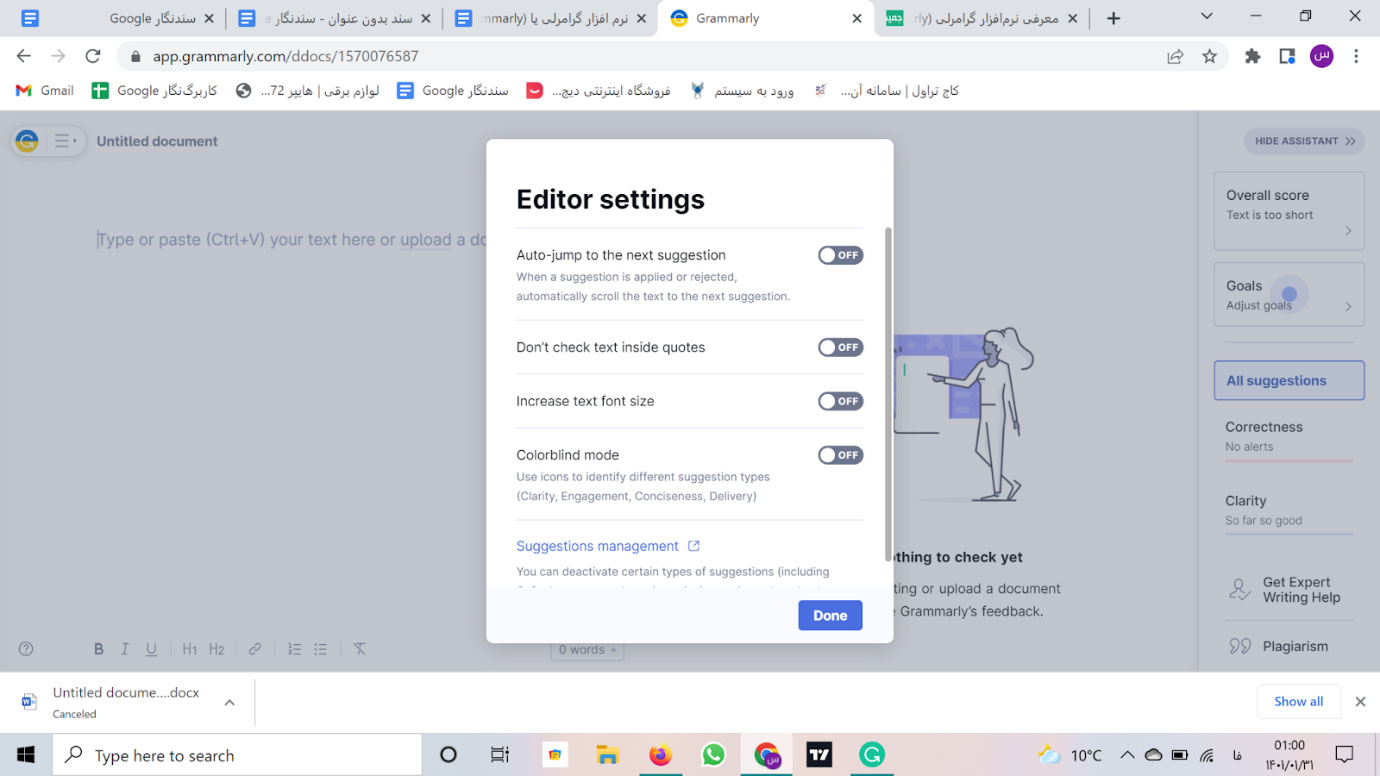This screenshot has width=1380, height=776.
Task: Click the browser back arrow
Action: 24,56
